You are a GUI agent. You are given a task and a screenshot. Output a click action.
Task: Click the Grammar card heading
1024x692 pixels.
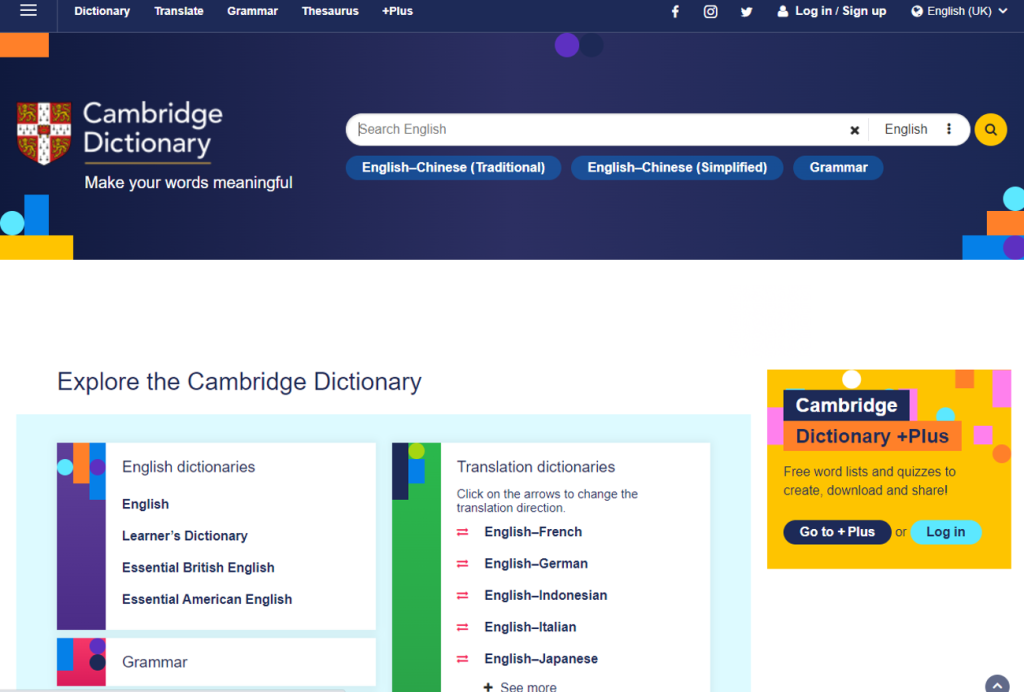coord(155,662)
